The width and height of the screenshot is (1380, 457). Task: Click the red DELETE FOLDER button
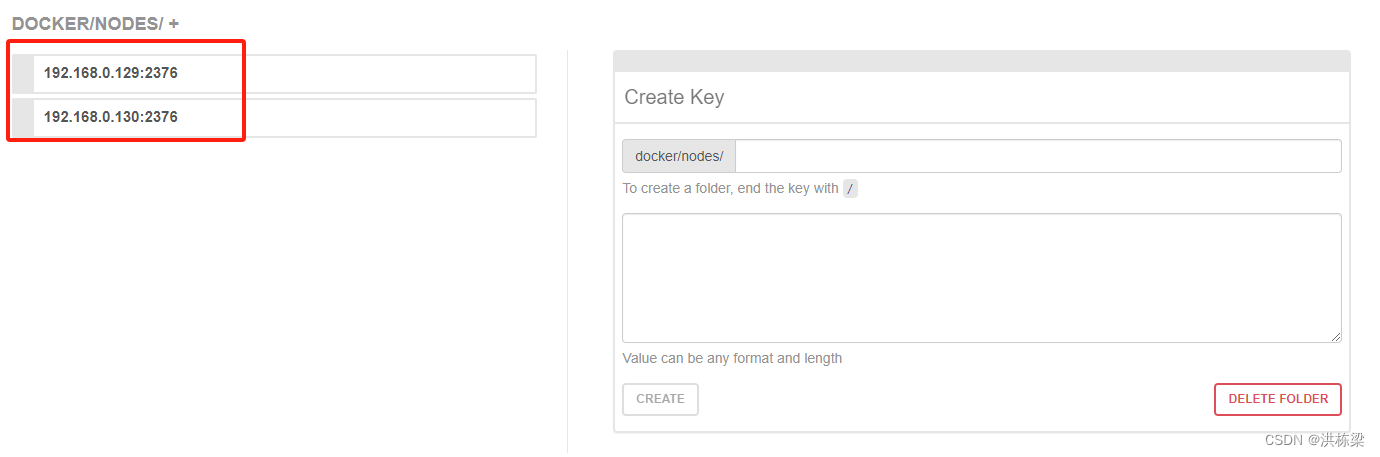pyautogui.click(x=1278, y=399)
